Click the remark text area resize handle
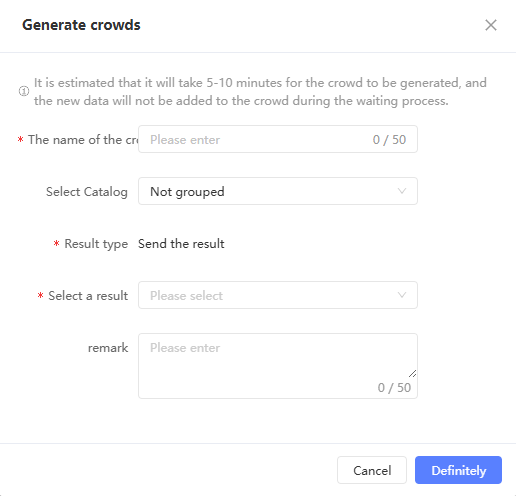The height and width of the screenshot is (496, 516). [412, 373]
